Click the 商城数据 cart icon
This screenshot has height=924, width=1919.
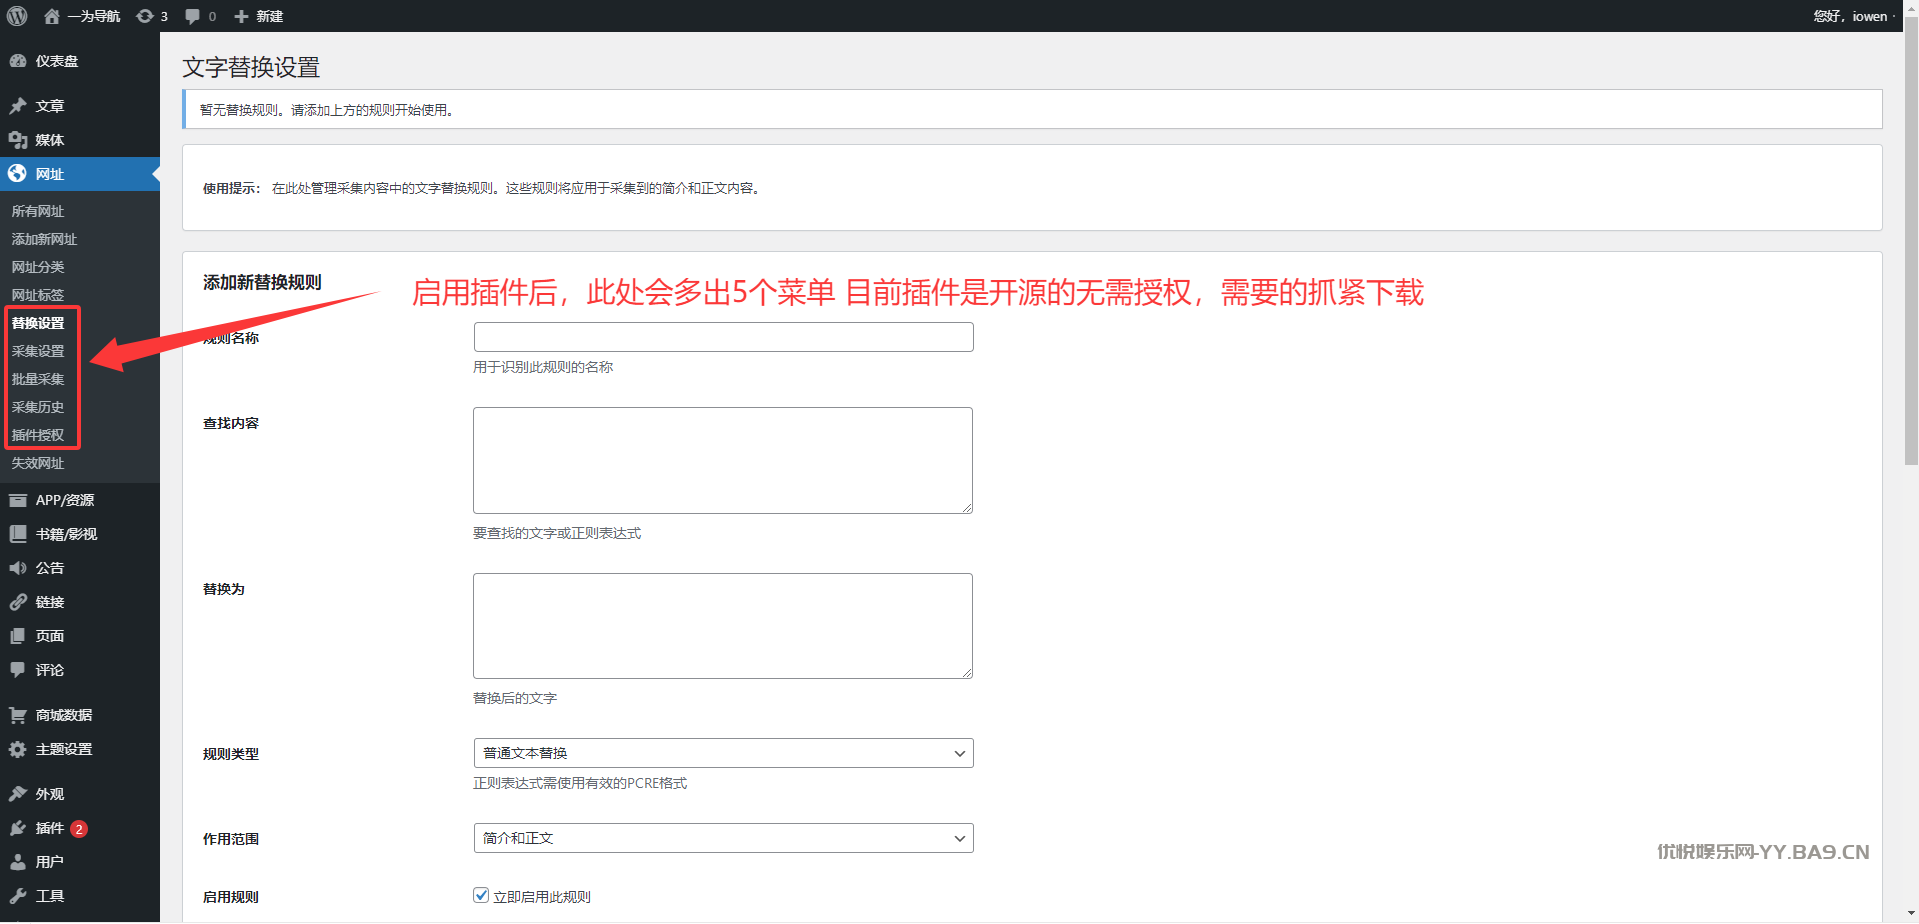18,715
